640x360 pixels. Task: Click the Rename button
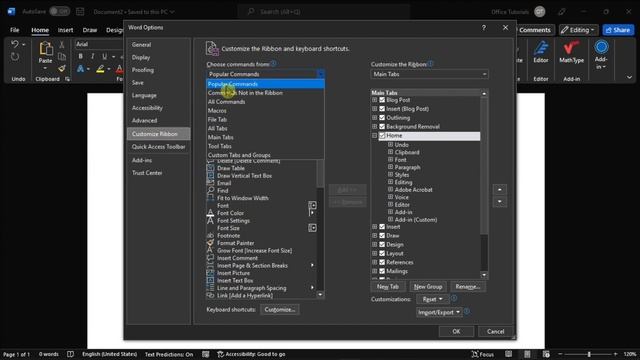click(x=468, y=287)
